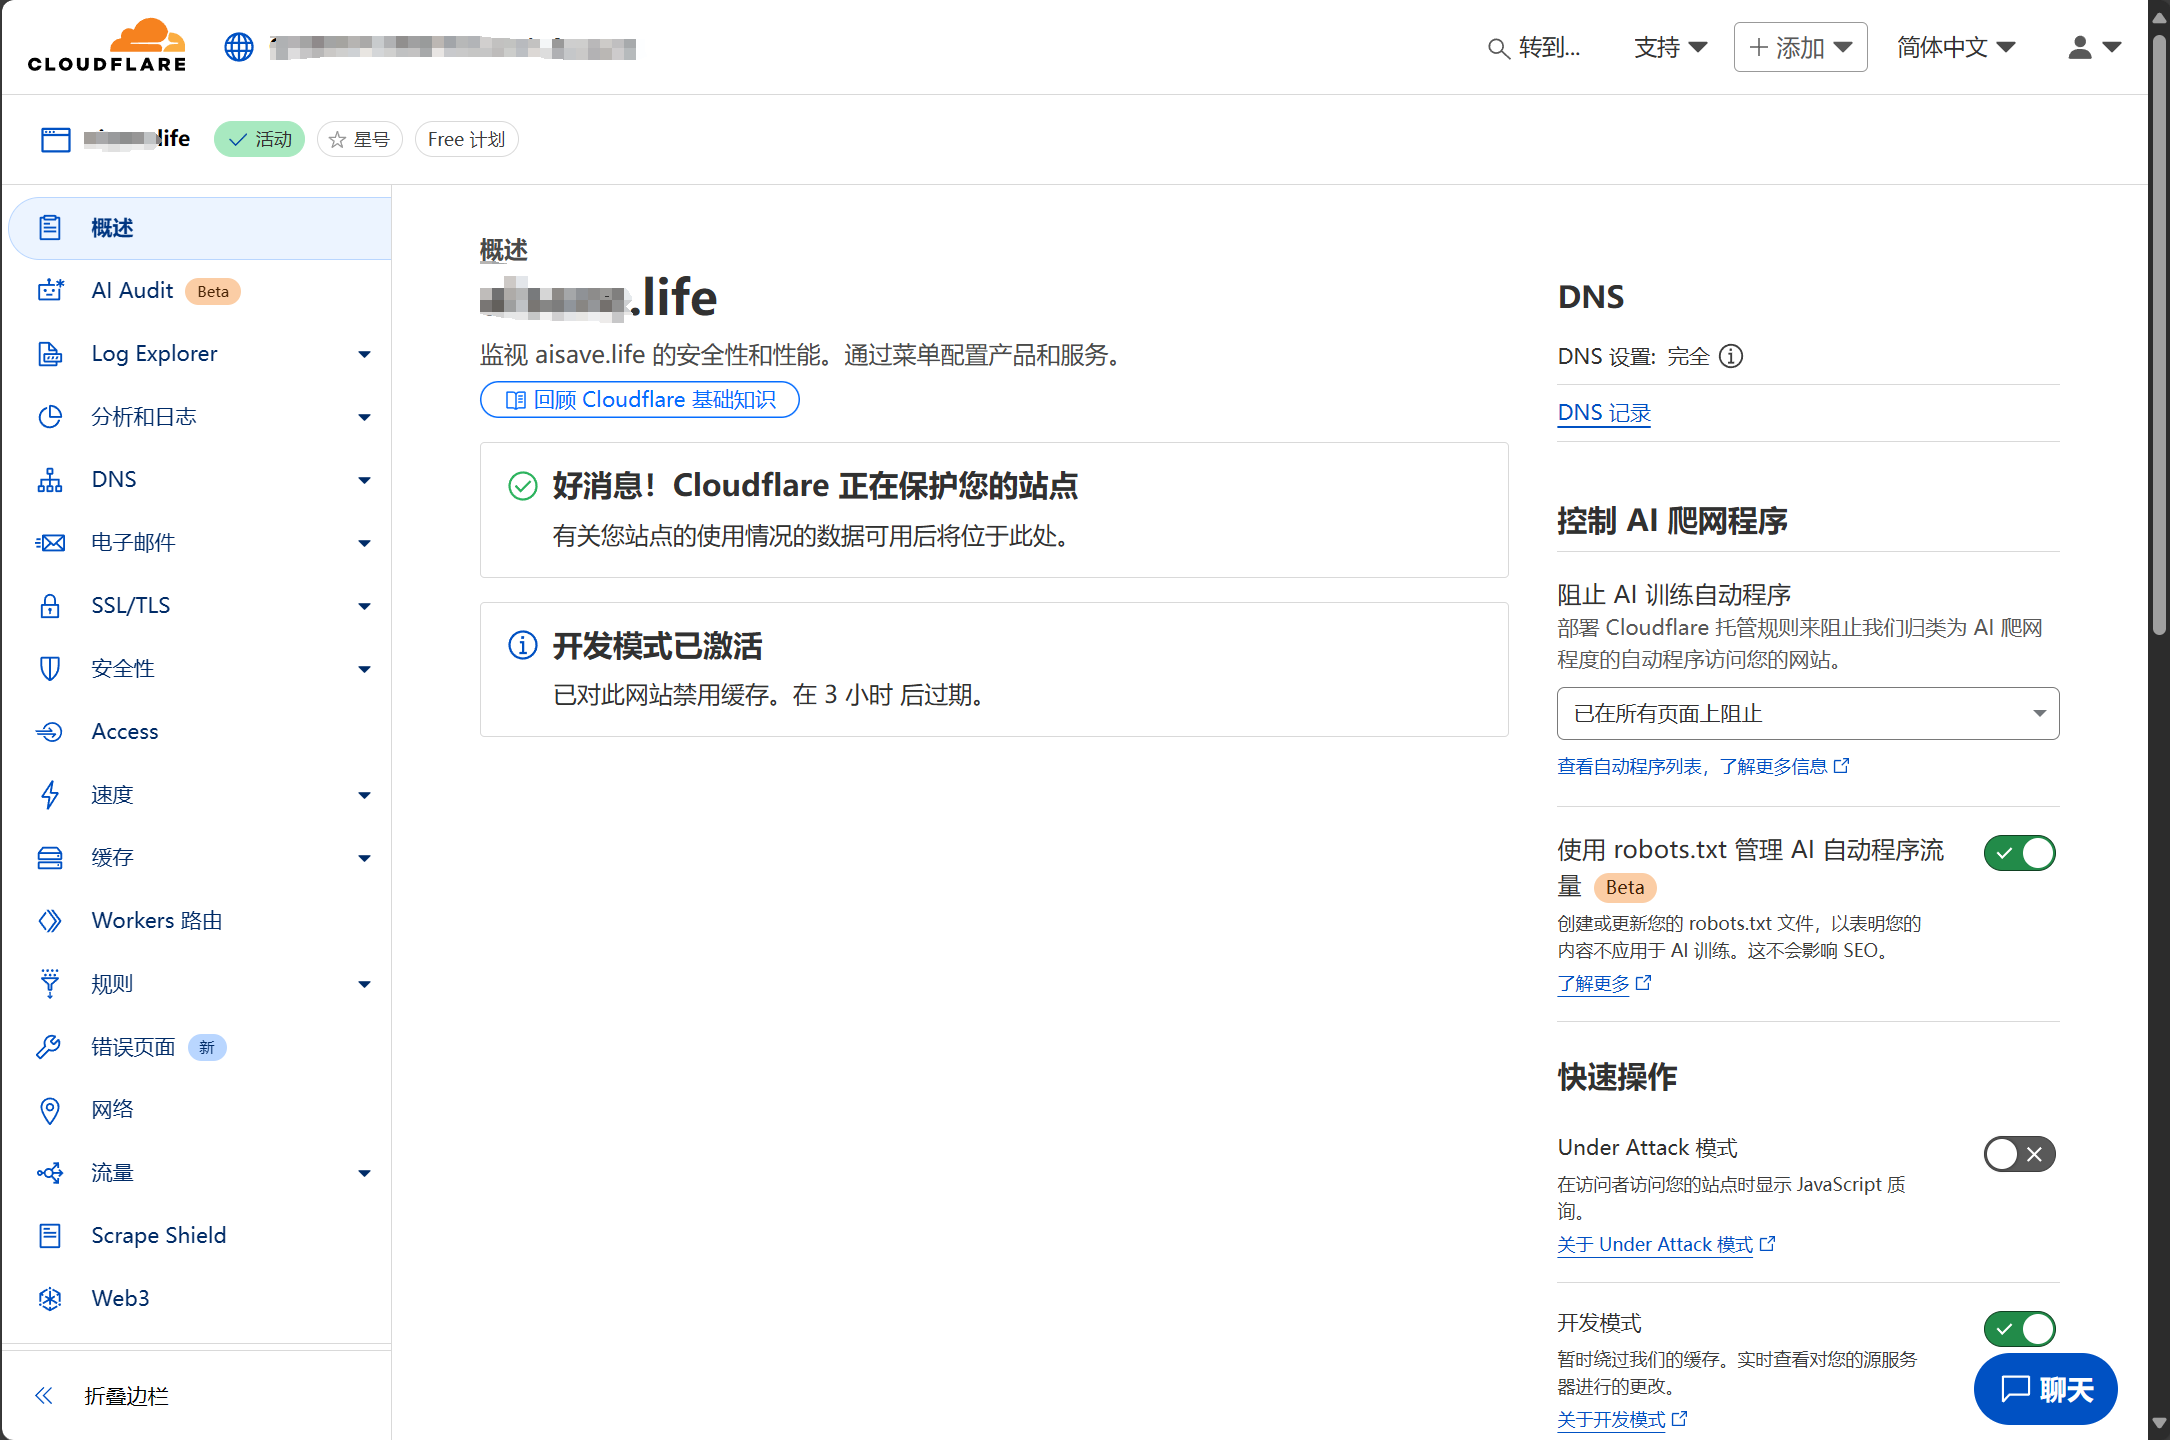Click the DNS network icon in sidebar
2170x1440 pixels.
point(50,480)
